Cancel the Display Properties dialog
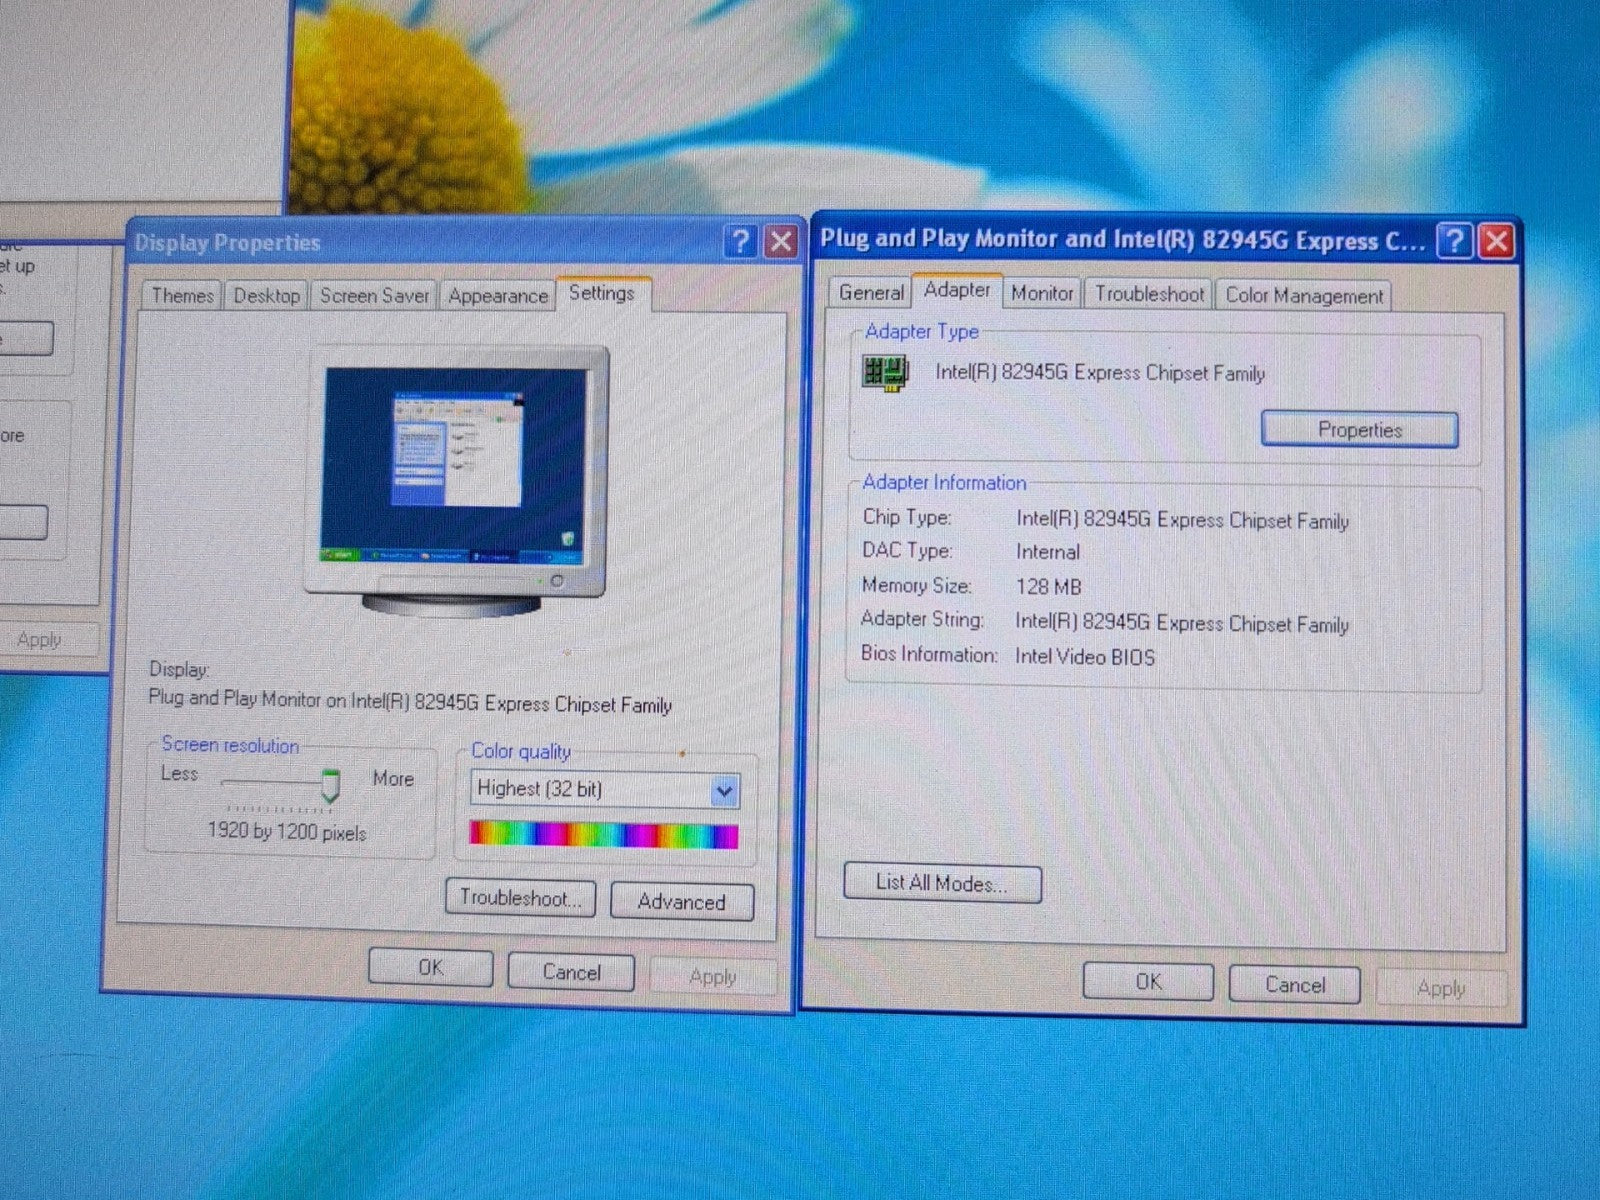 (571, 972)
